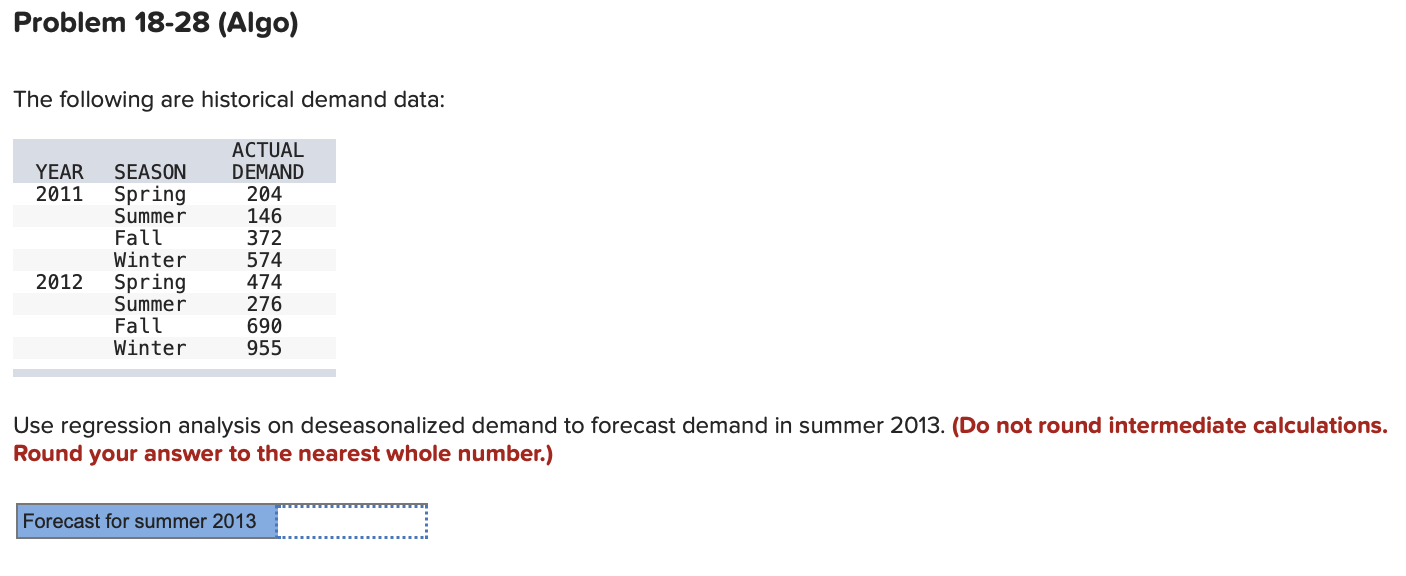This screenshot has width=1406, height=576.
Task: Click the Summer demand value 146
Action: pyautogui.click(x=266, y=216)
